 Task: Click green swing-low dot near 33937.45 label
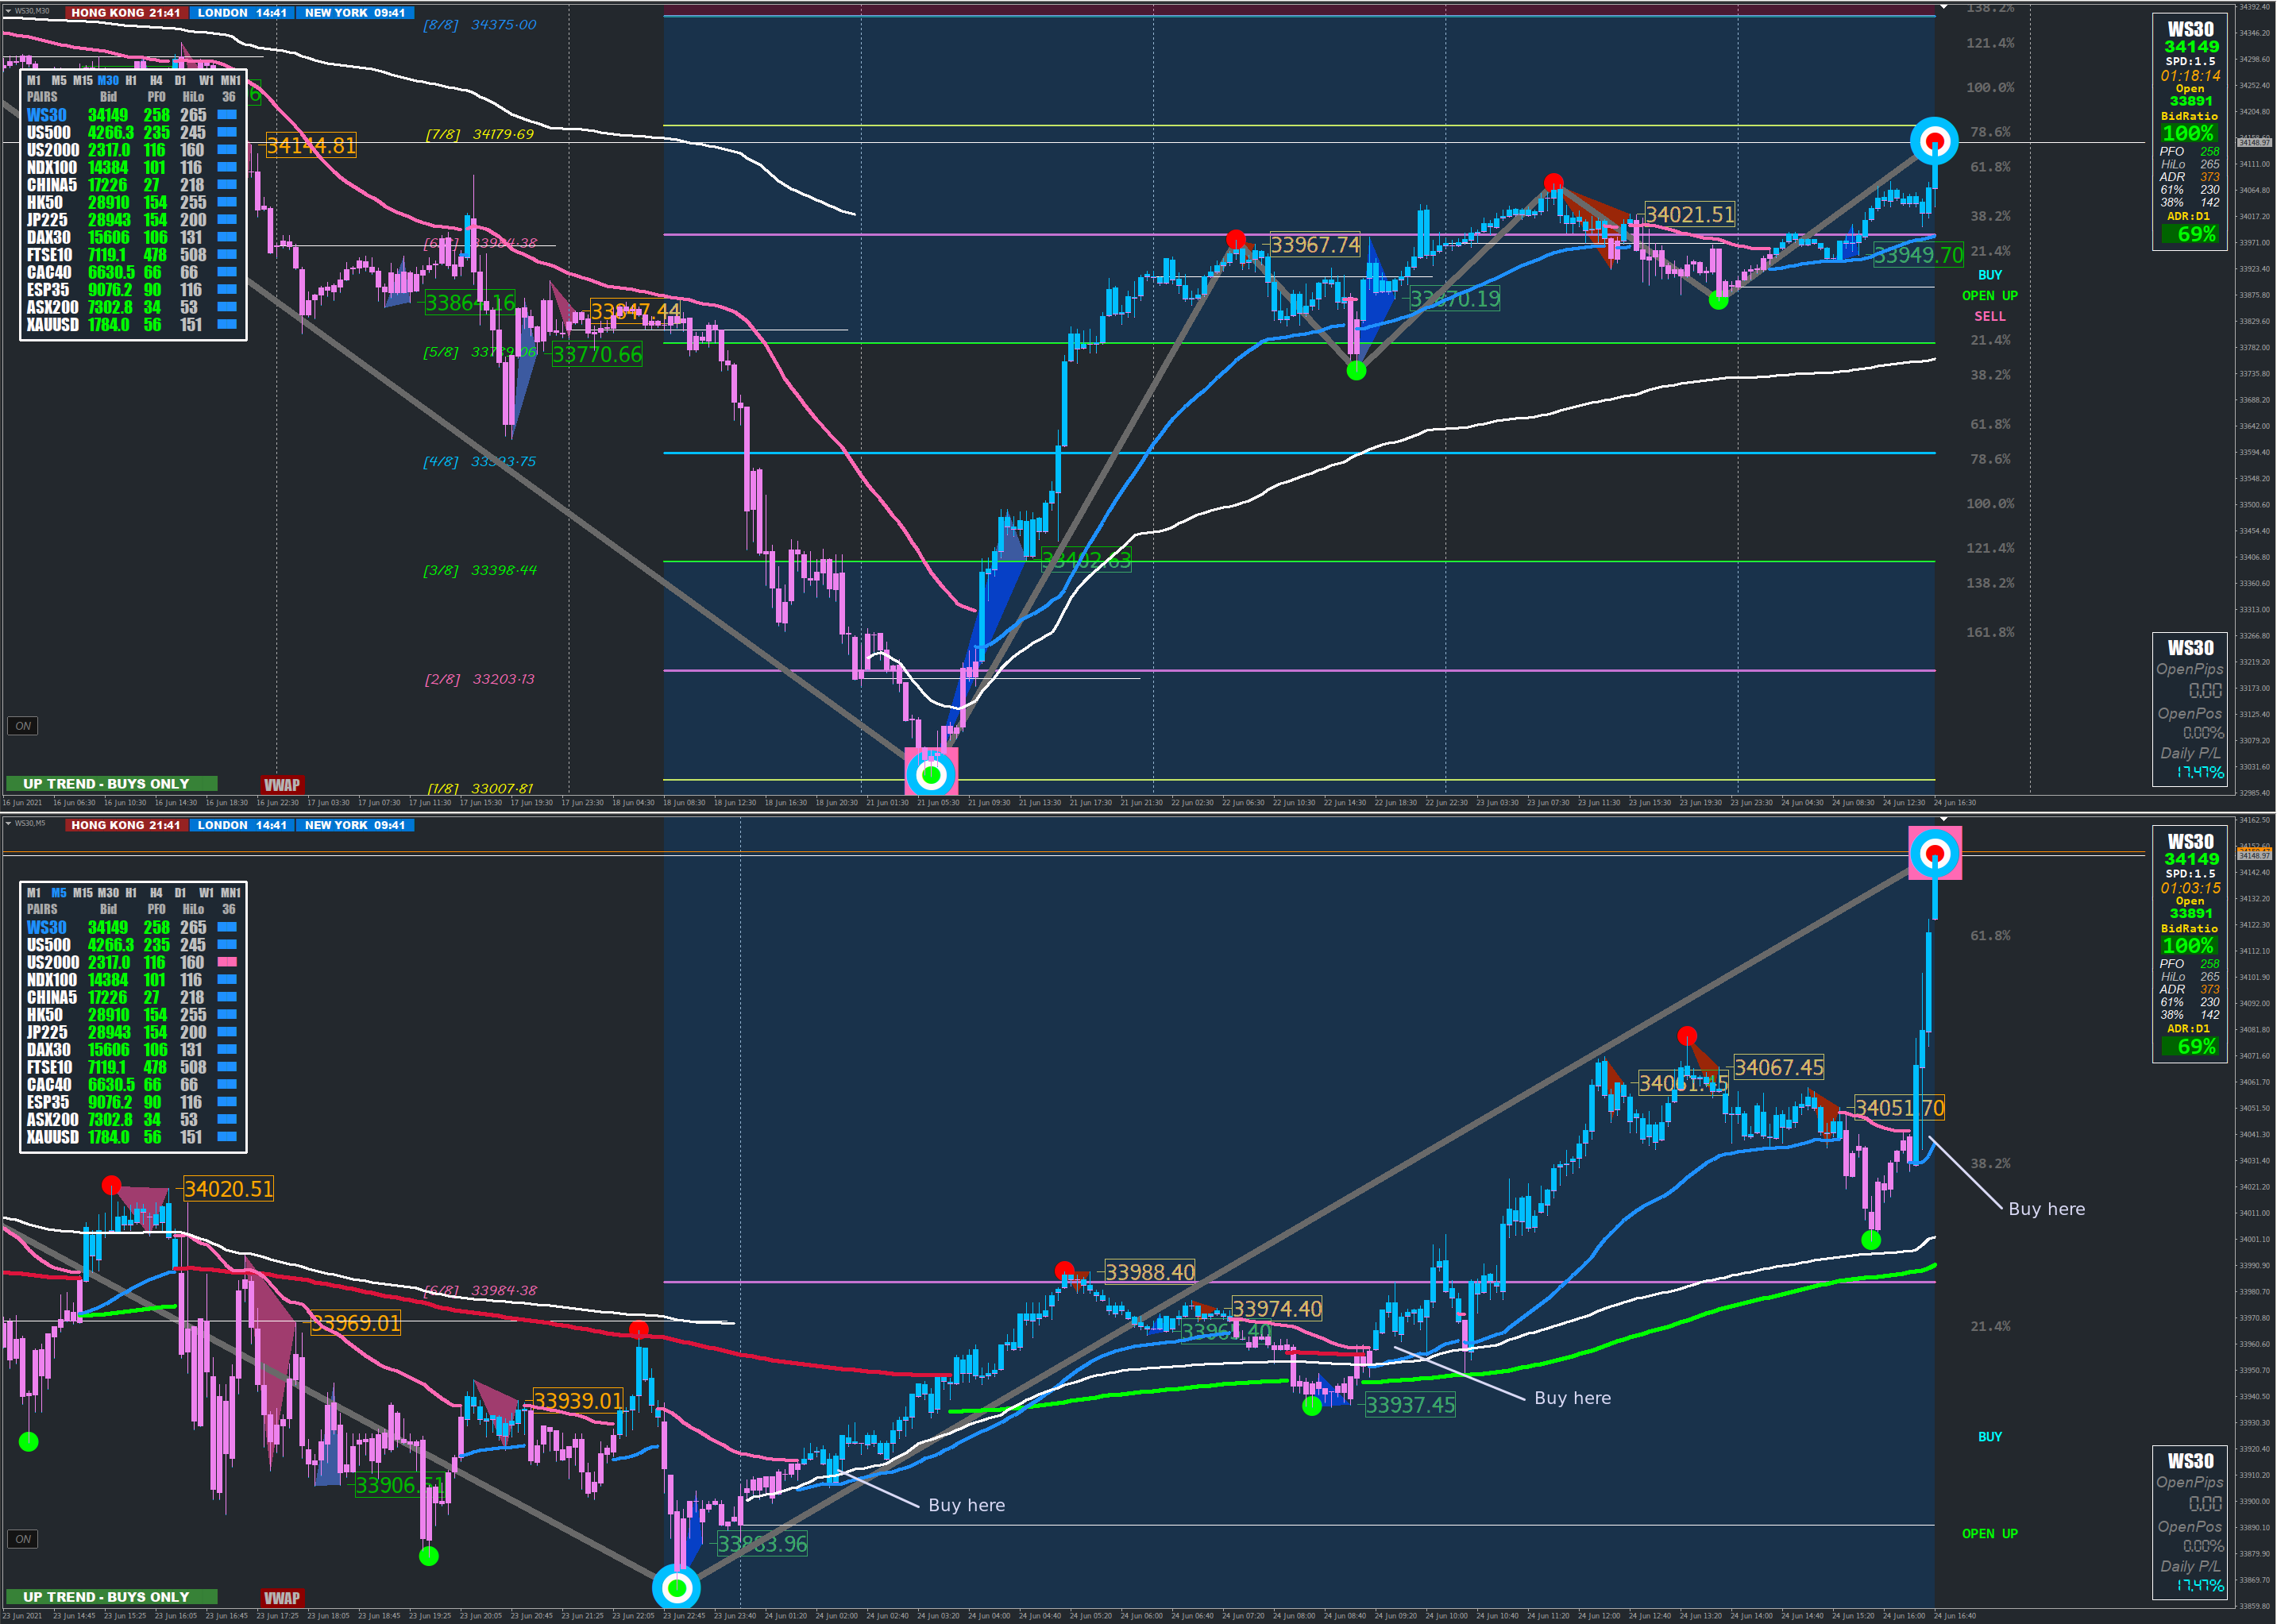click(x=1312, y=1406)
